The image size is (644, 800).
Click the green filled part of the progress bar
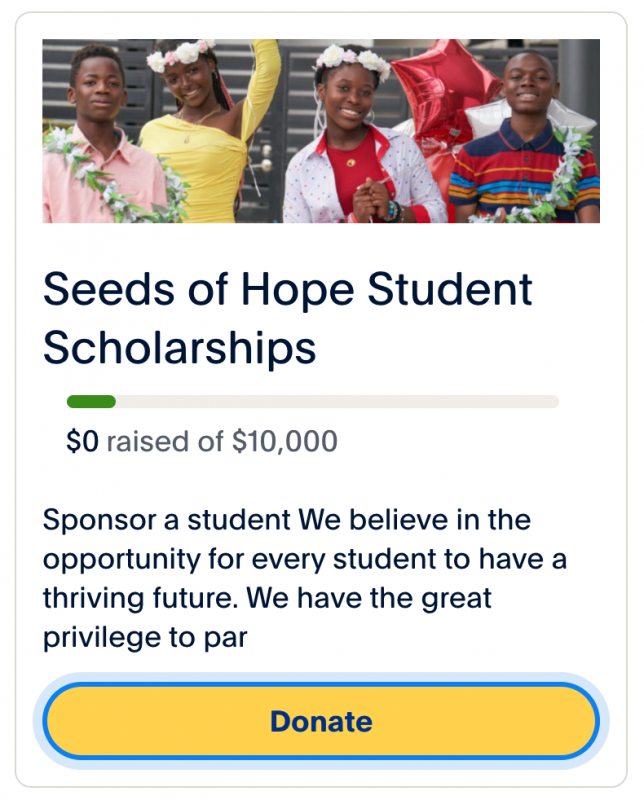pos(91,402)
